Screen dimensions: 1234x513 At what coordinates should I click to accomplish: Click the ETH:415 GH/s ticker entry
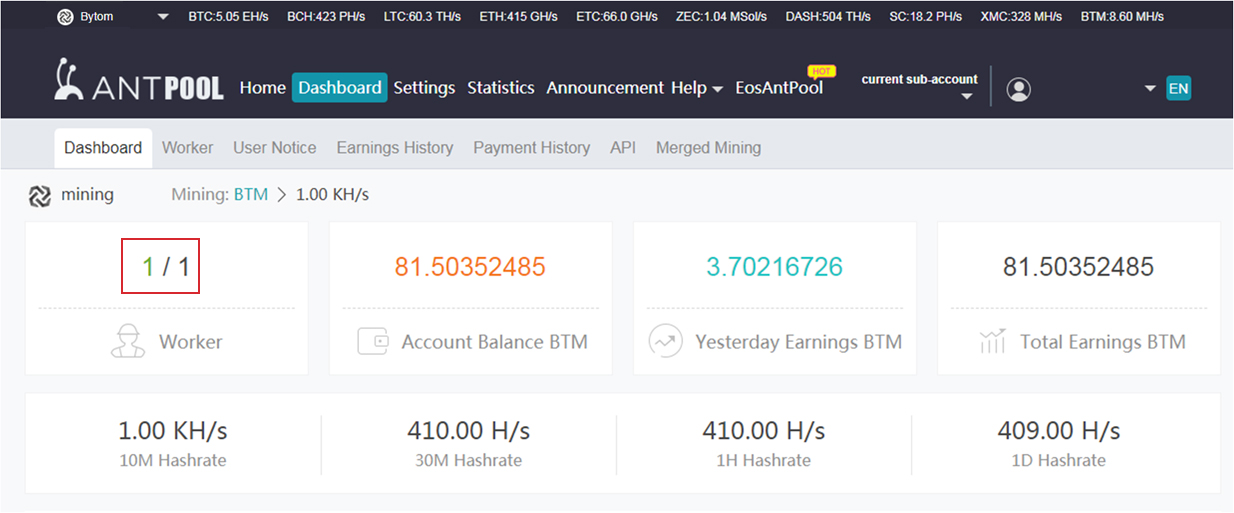519,17
